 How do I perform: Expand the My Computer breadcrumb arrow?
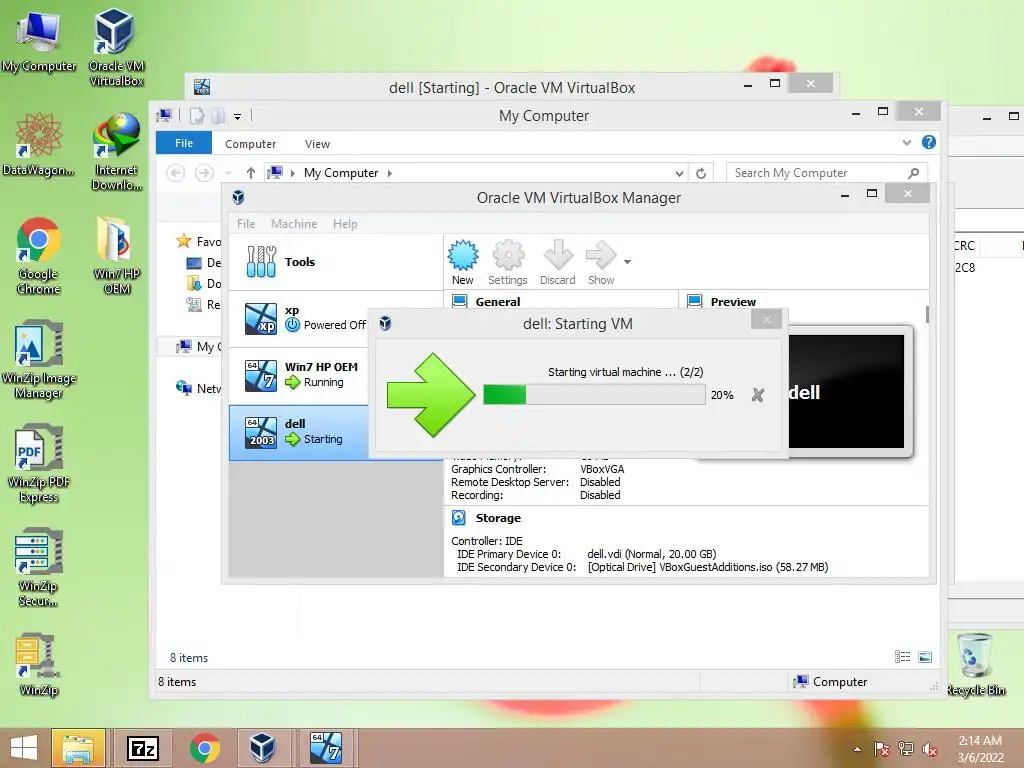coord(390,173)
